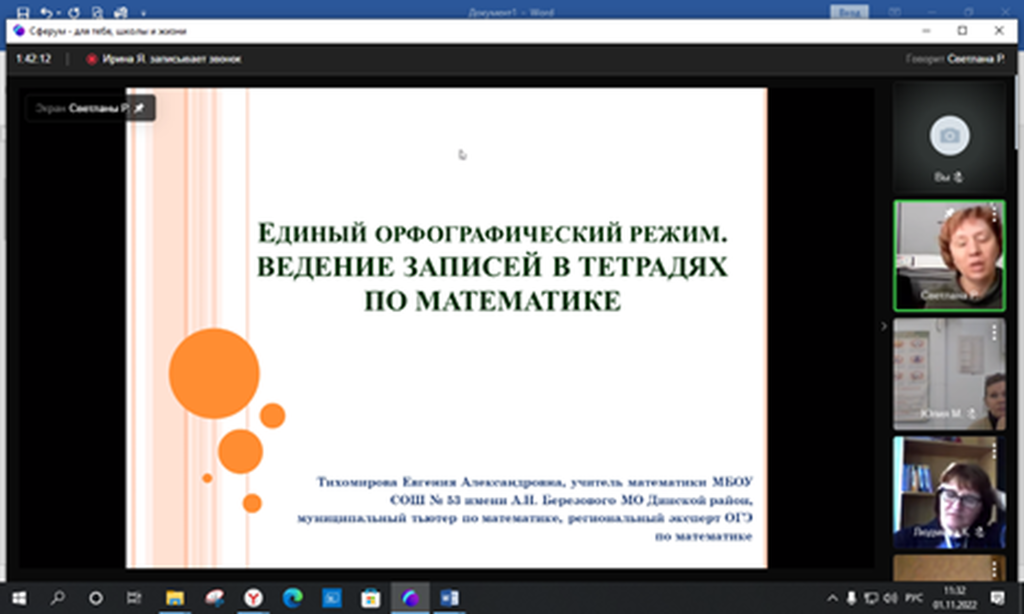Click the Sign in button in Word title bar
The image size is (1024, 614).
[x=849, y=12]
